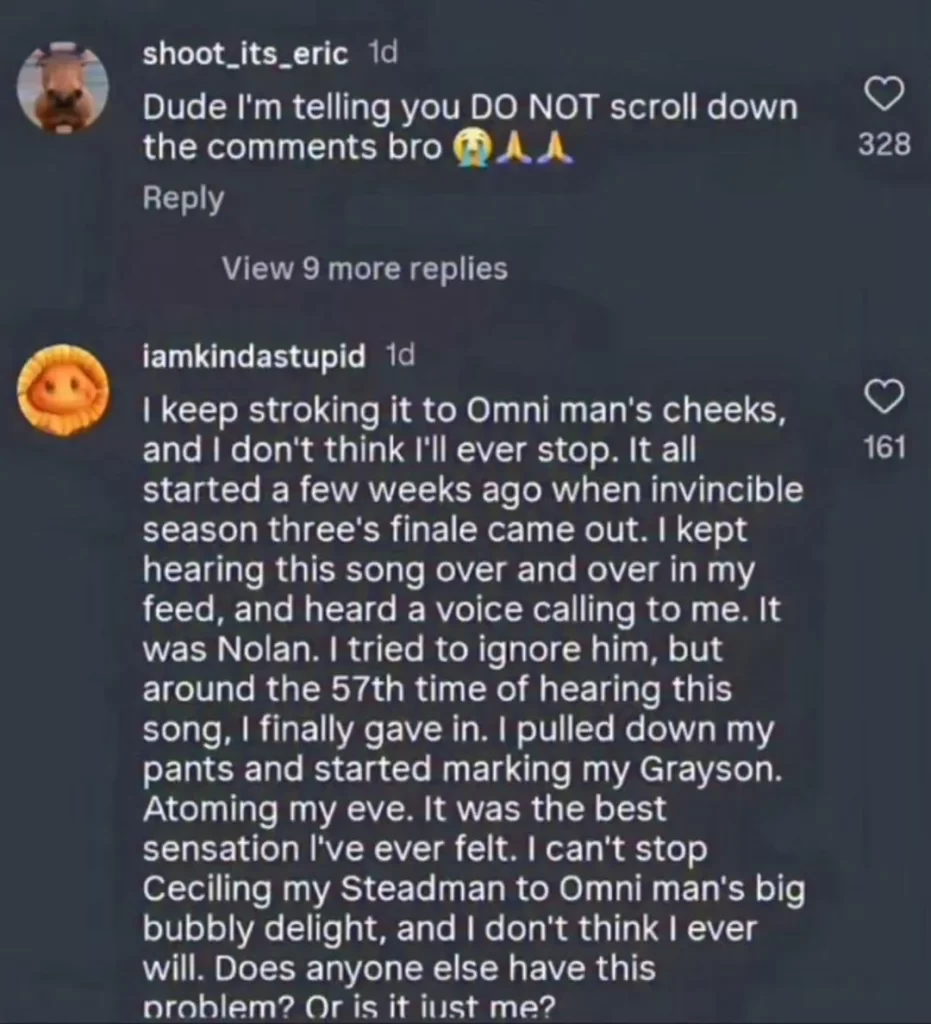Click the shoot_its_eric username
The image size is (931, 1024).
245,54
